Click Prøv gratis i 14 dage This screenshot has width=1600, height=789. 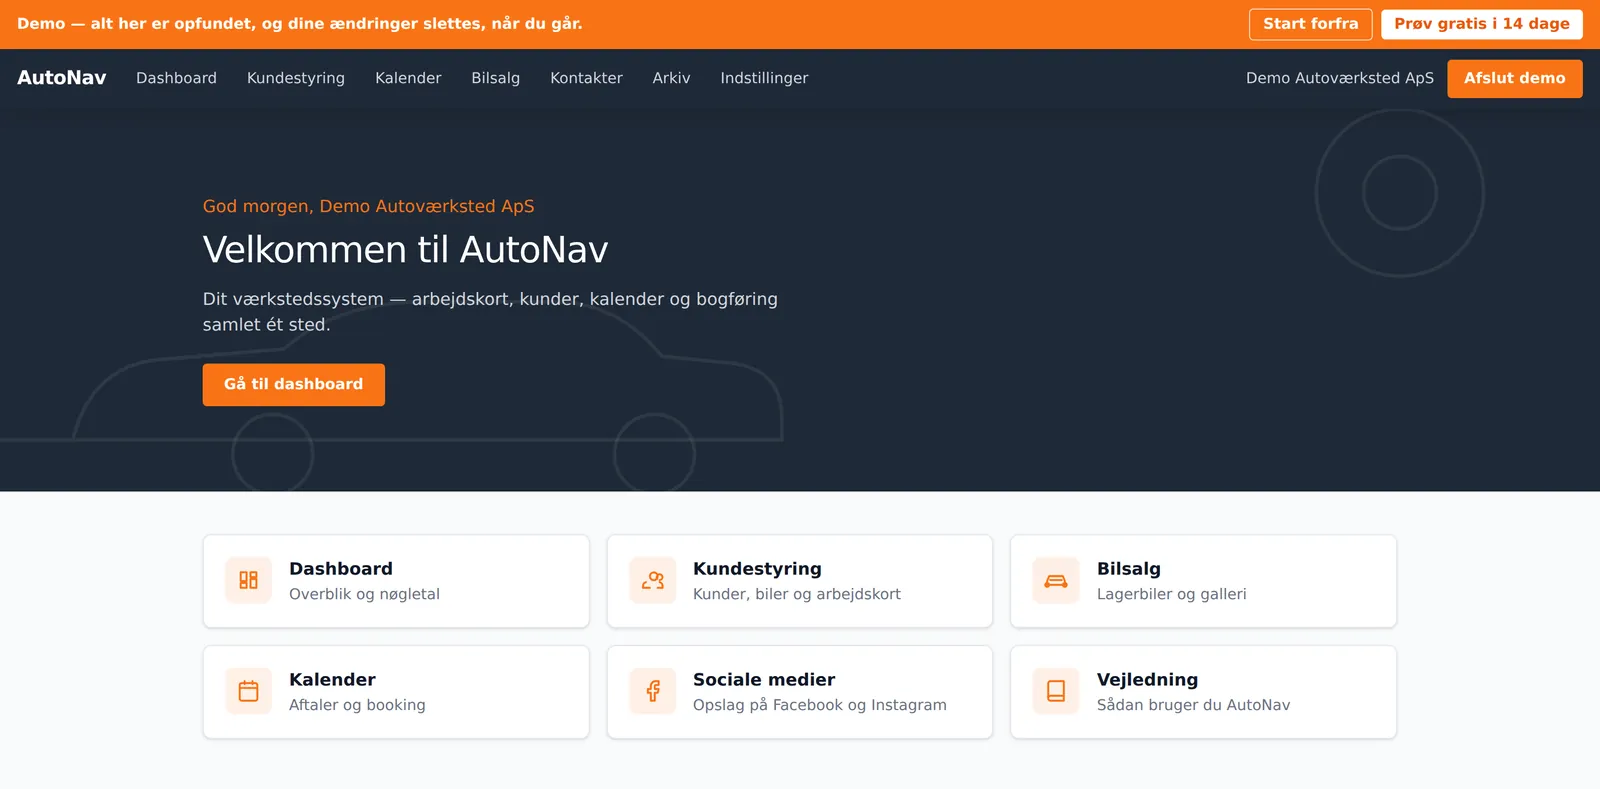pyautogui.click(x=1482, y=24)
